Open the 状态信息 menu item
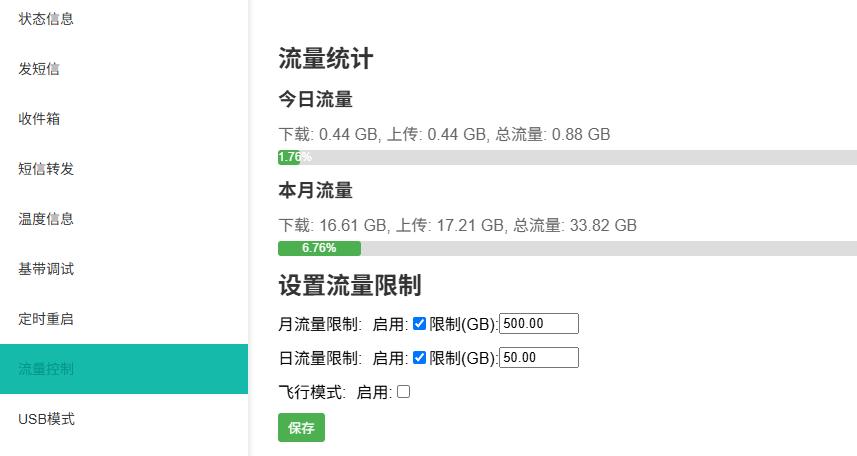Viewport: 857px width, 456px height. click(124, 19)
